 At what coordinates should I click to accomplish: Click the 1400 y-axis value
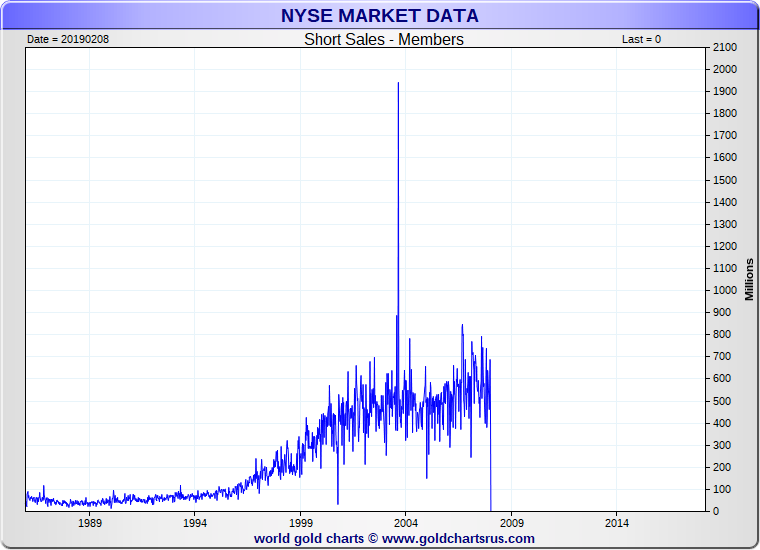point(725,202)
